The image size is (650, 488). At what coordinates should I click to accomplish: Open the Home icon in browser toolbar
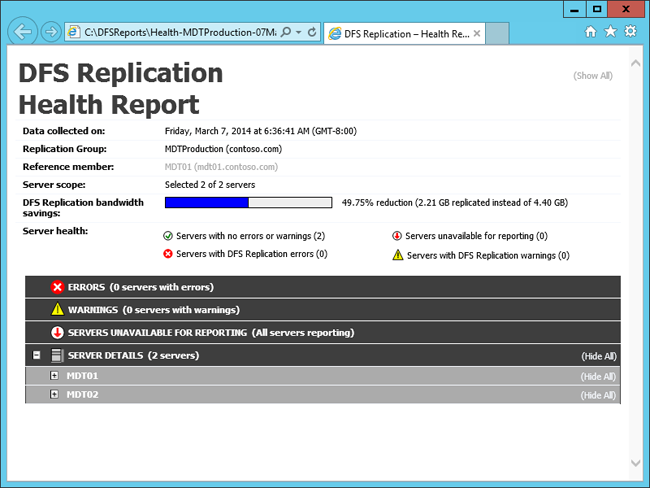591,32
